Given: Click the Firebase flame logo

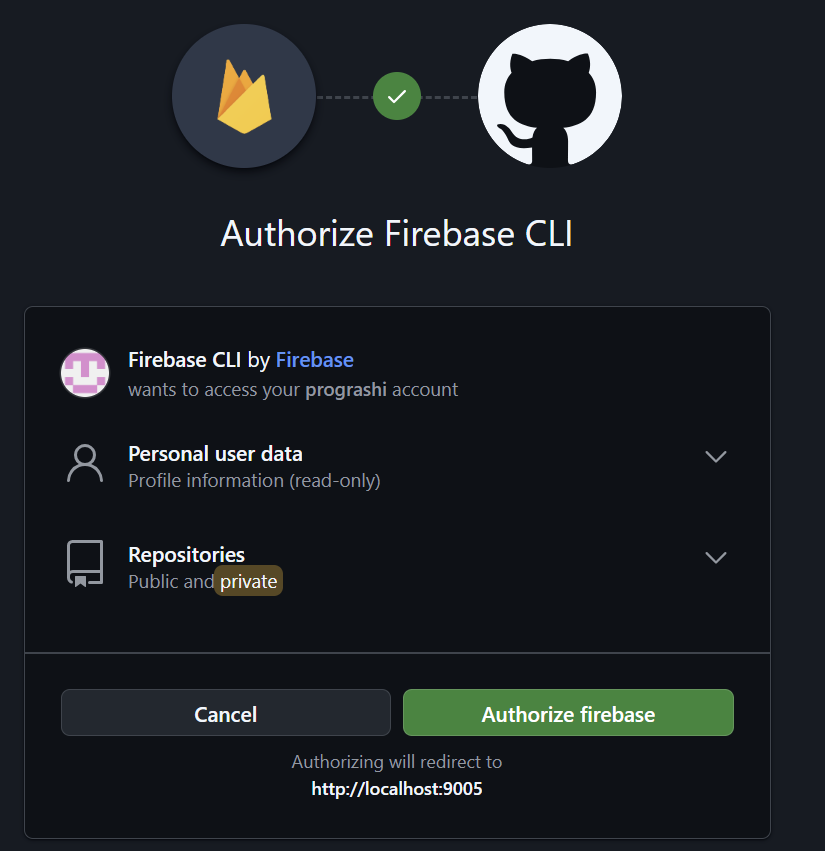Looking at the screenshot, I should click(x=244, y=97).
